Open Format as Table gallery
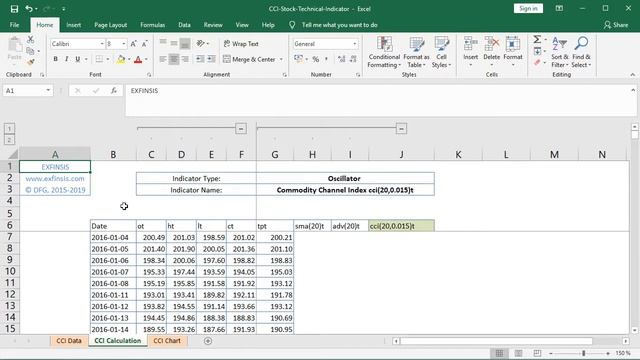The height and width of the screenshot is (360, 640). (x=416, y=52)
